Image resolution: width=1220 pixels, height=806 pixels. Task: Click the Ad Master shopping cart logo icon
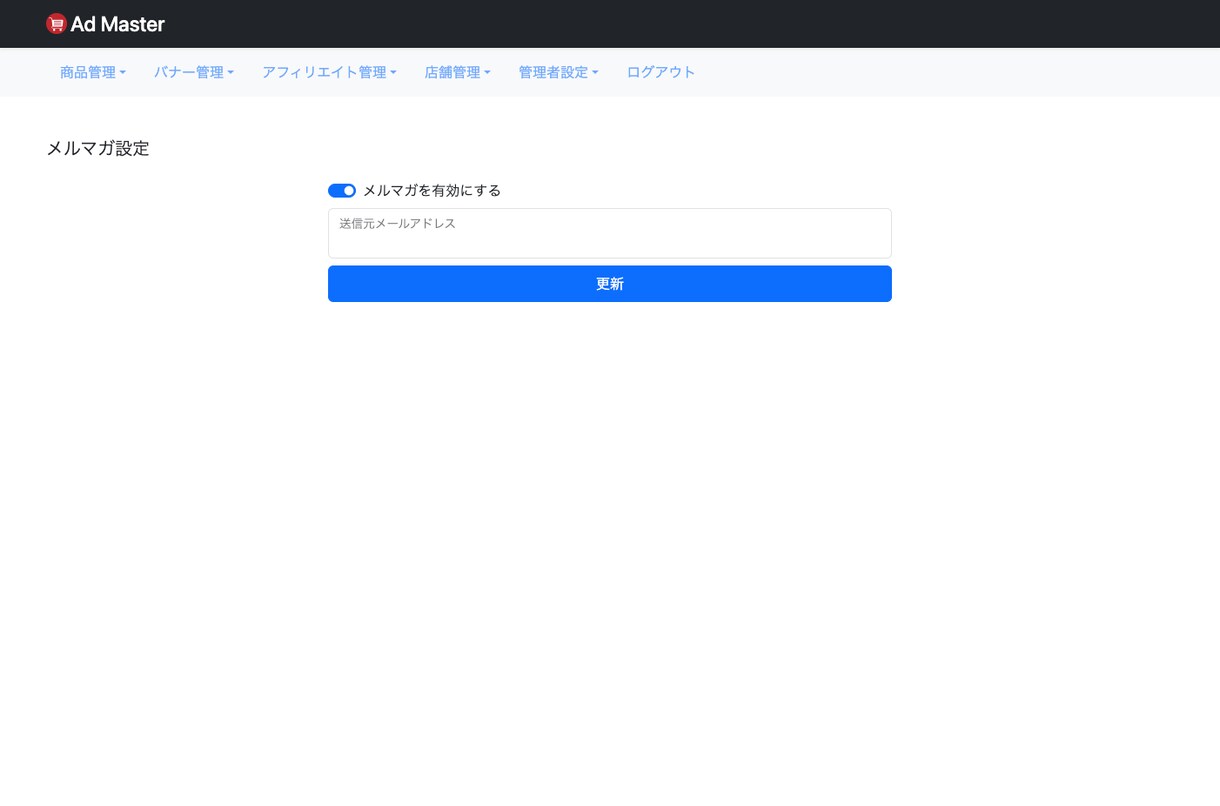pyautogui.click(x=56, y=24)
